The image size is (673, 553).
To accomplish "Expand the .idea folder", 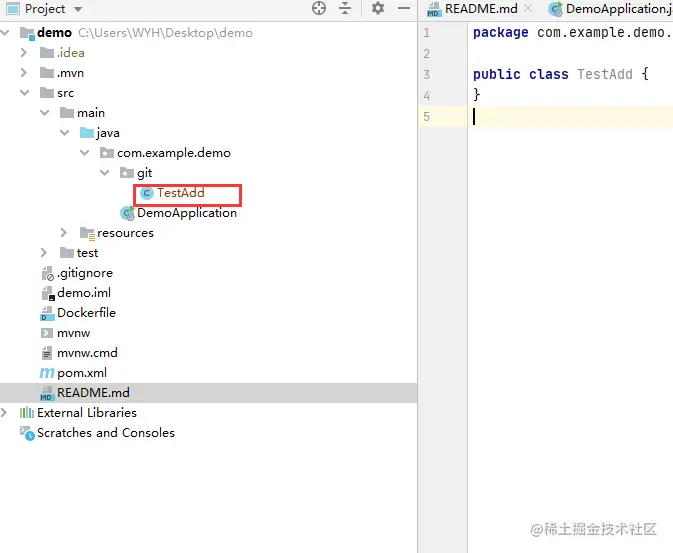I will click(24, 52).
